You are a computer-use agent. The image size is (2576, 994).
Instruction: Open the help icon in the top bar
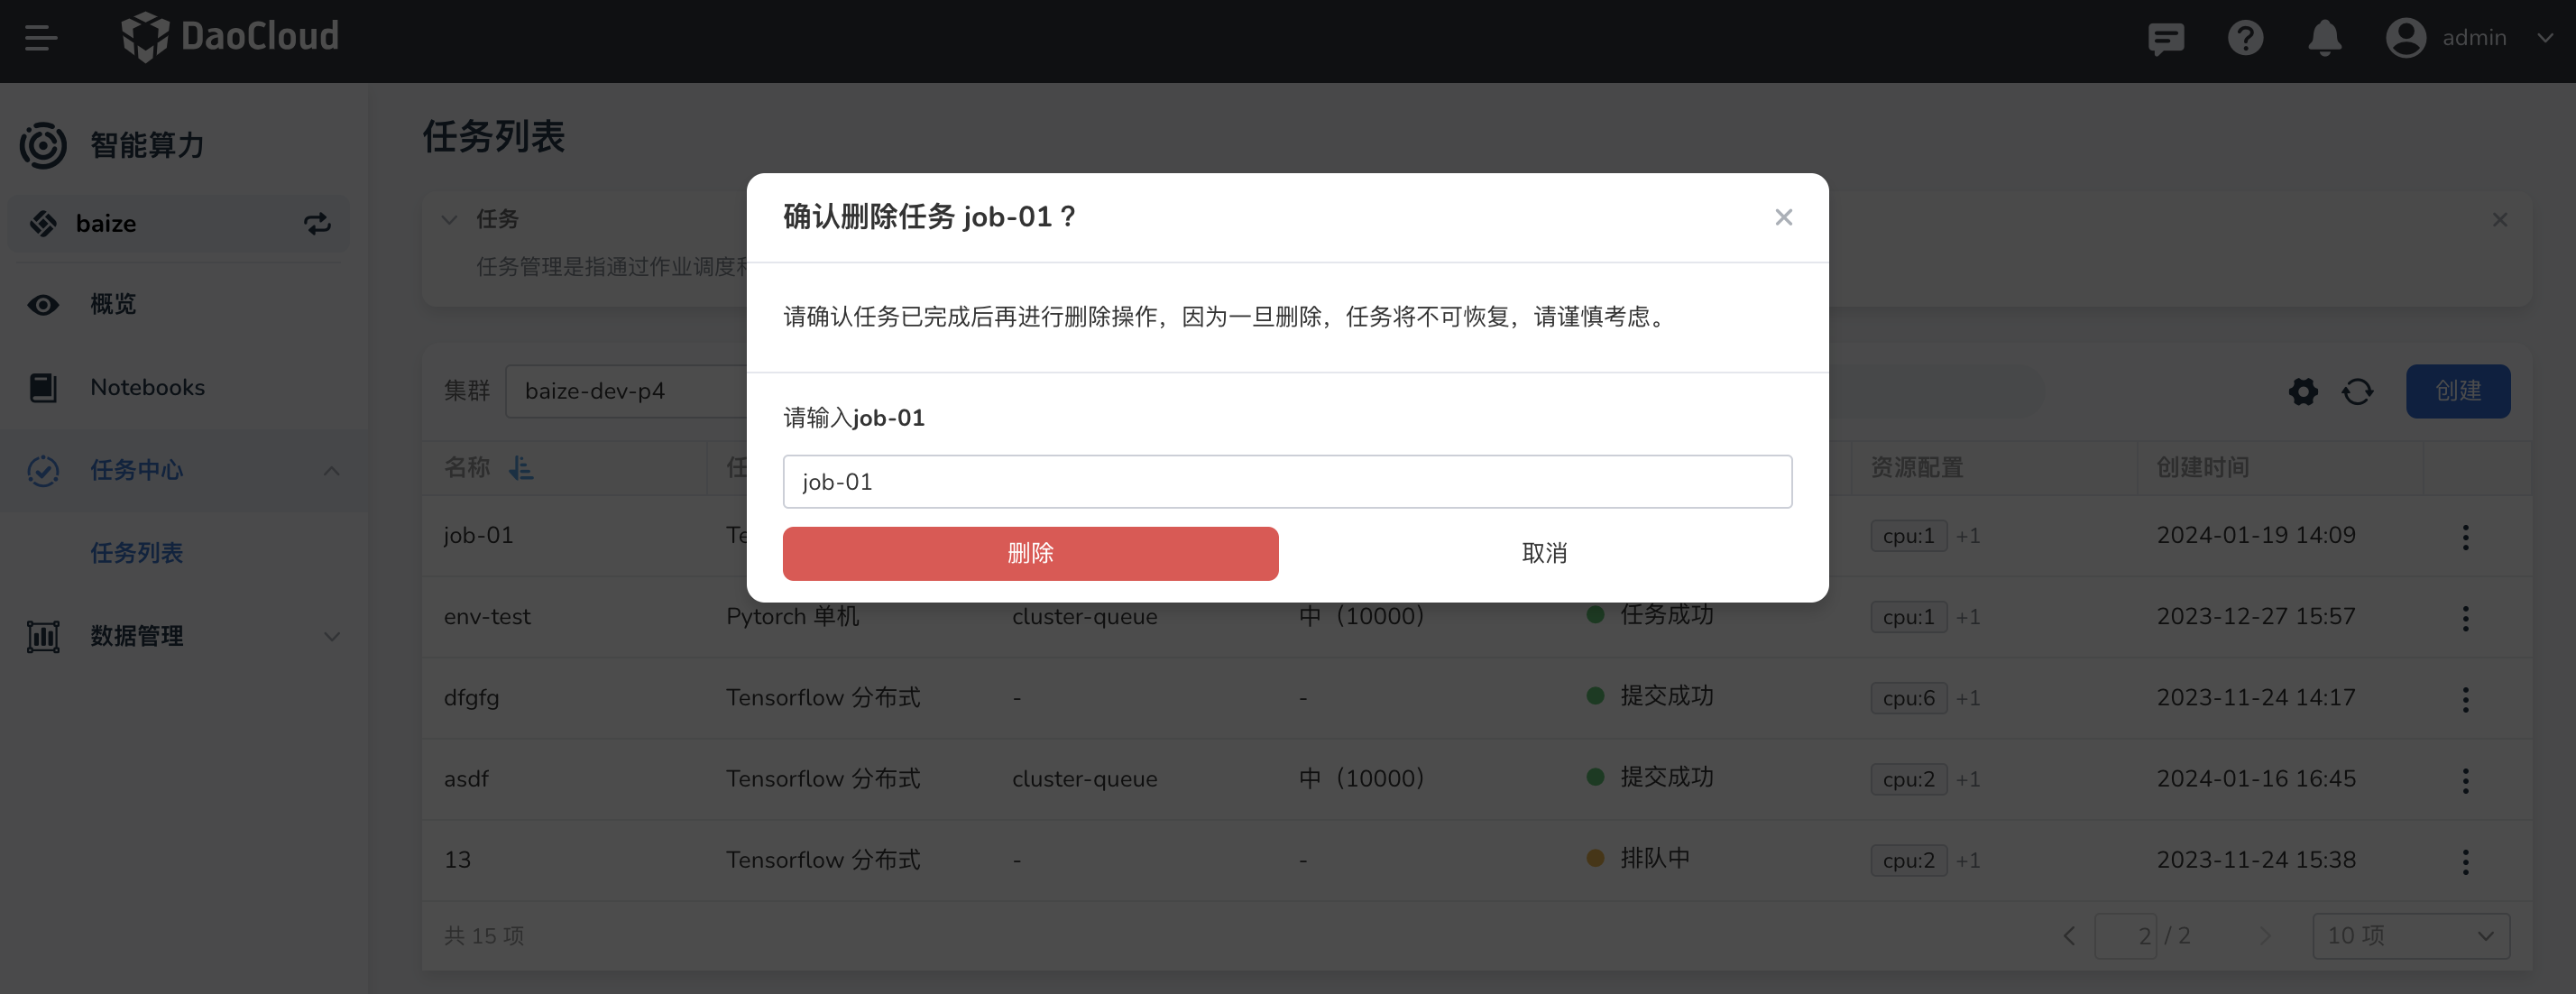coord(2246,38)
